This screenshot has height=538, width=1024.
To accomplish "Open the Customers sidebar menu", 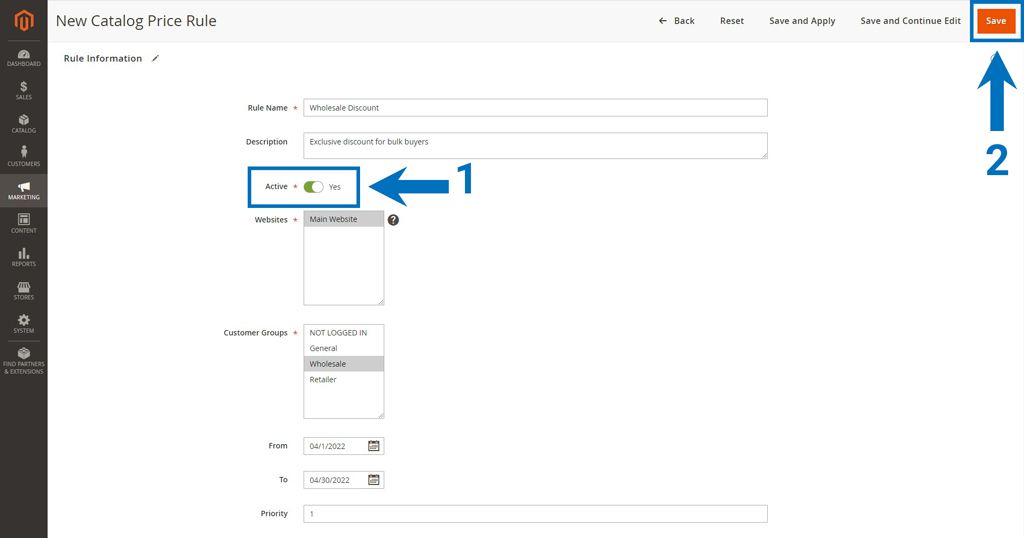I will 24,157.
